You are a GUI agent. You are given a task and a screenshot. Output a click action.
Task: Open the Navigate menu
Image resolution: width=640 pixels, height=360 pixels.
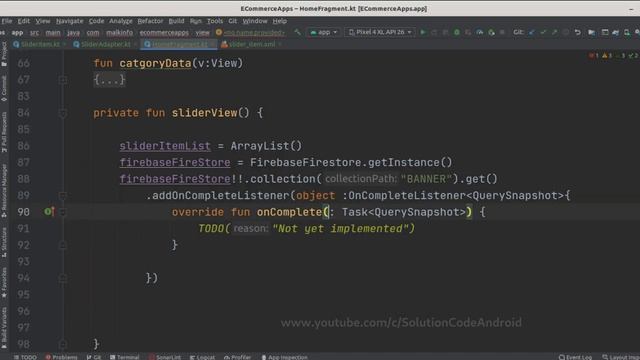click(69, 21)
